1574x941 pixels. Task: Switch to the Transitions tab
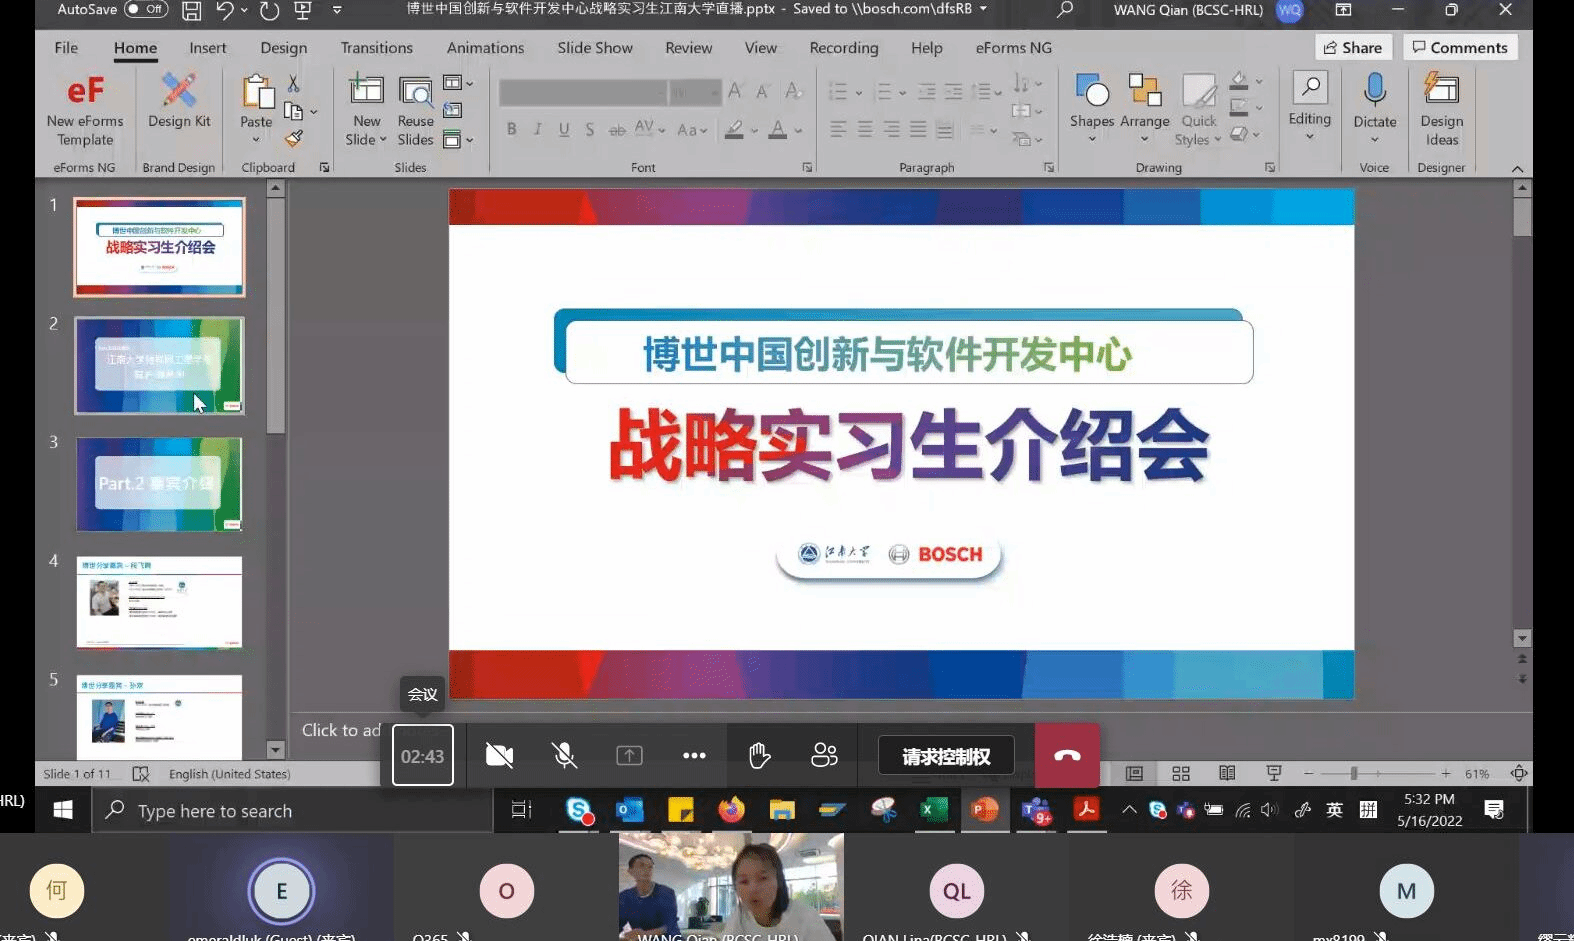[376, 48]
